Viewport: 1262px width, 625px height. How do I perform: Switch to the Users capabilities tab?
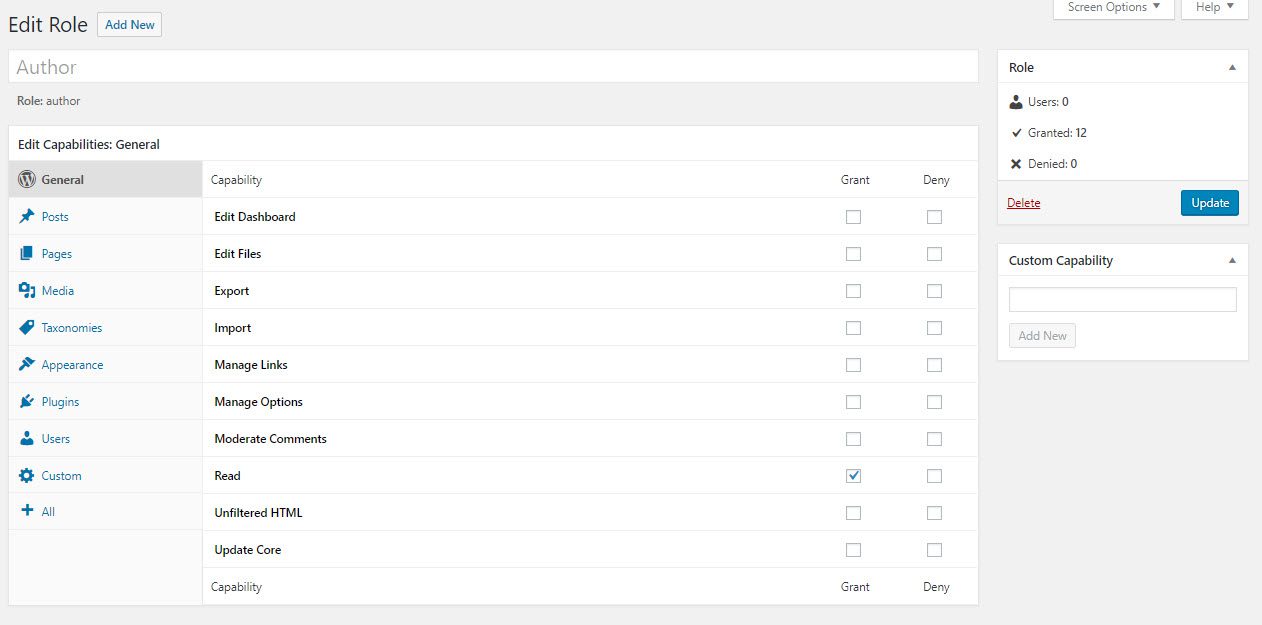56,439
